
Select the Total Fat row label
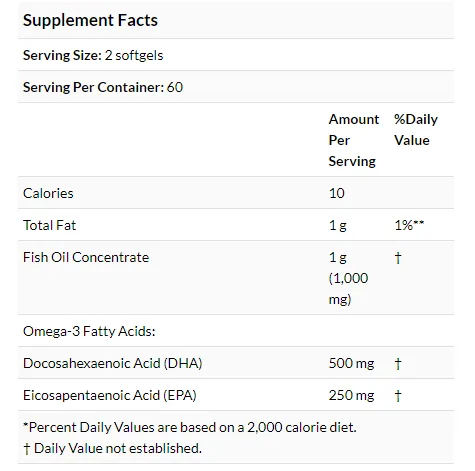coord(49,225)
